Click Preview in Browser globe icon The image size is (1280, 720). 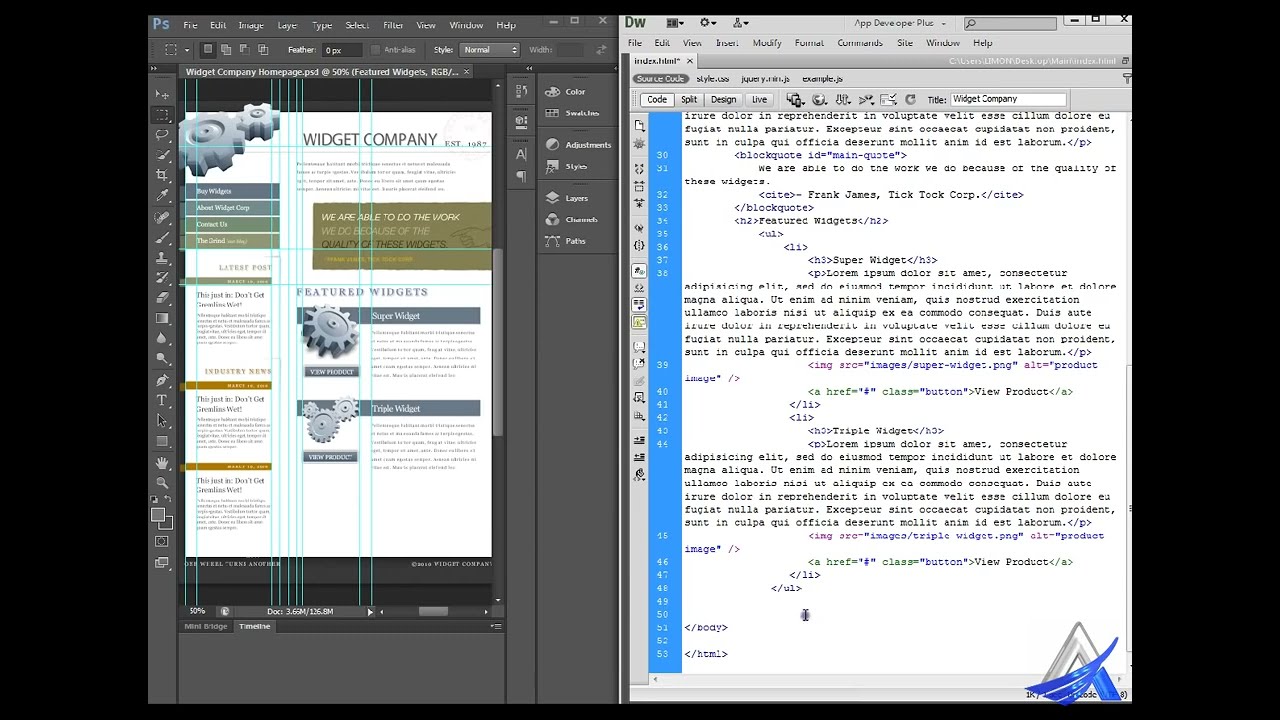click(x=819, y=100)
